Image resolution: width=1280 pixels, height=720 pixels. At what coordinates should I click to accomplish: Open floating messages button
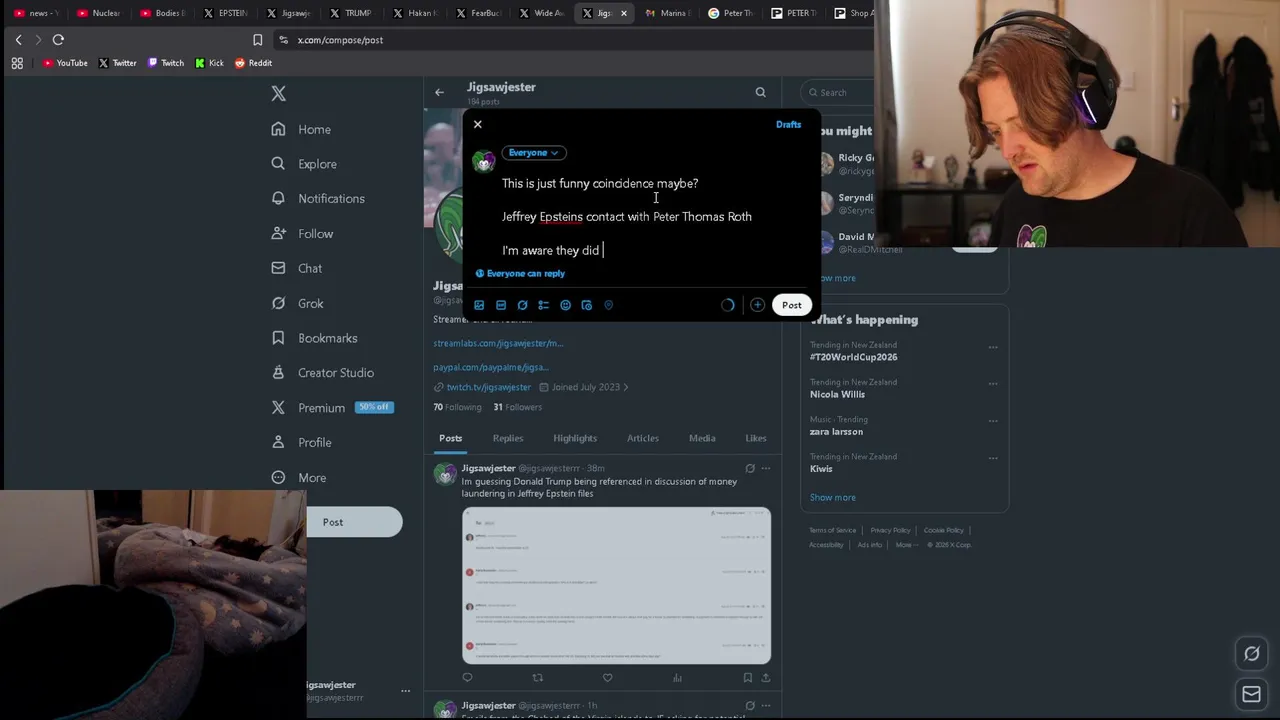tap(1251, 694)
